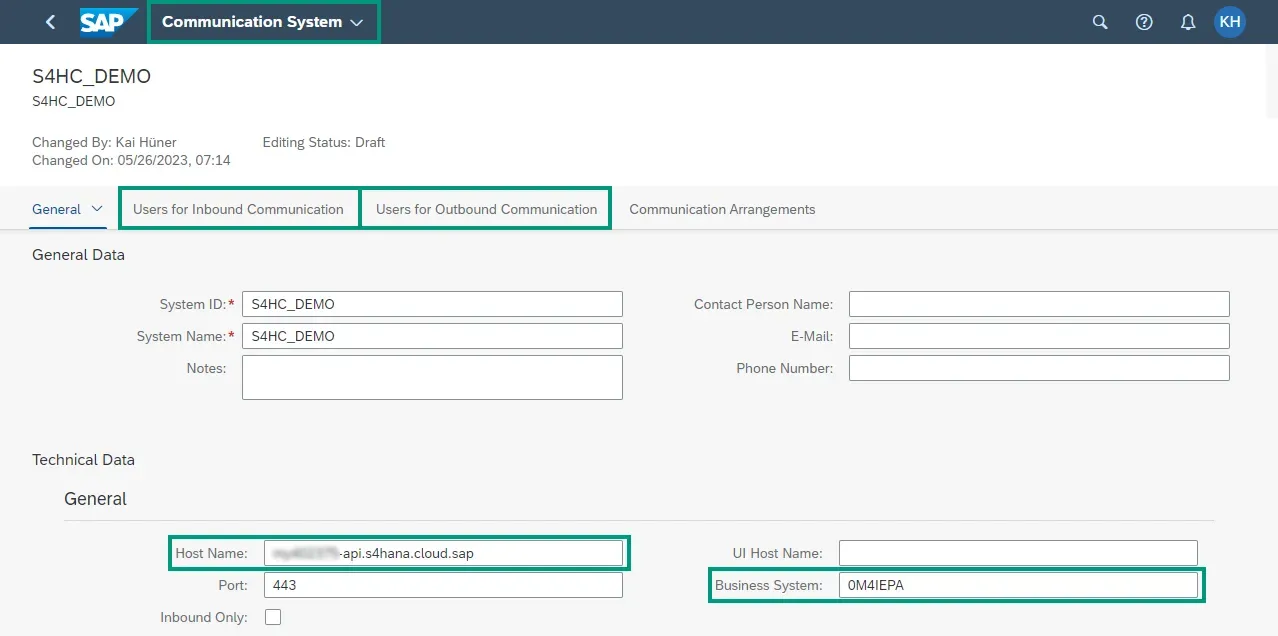Click the System ID input field

click(x=432, y=304)
